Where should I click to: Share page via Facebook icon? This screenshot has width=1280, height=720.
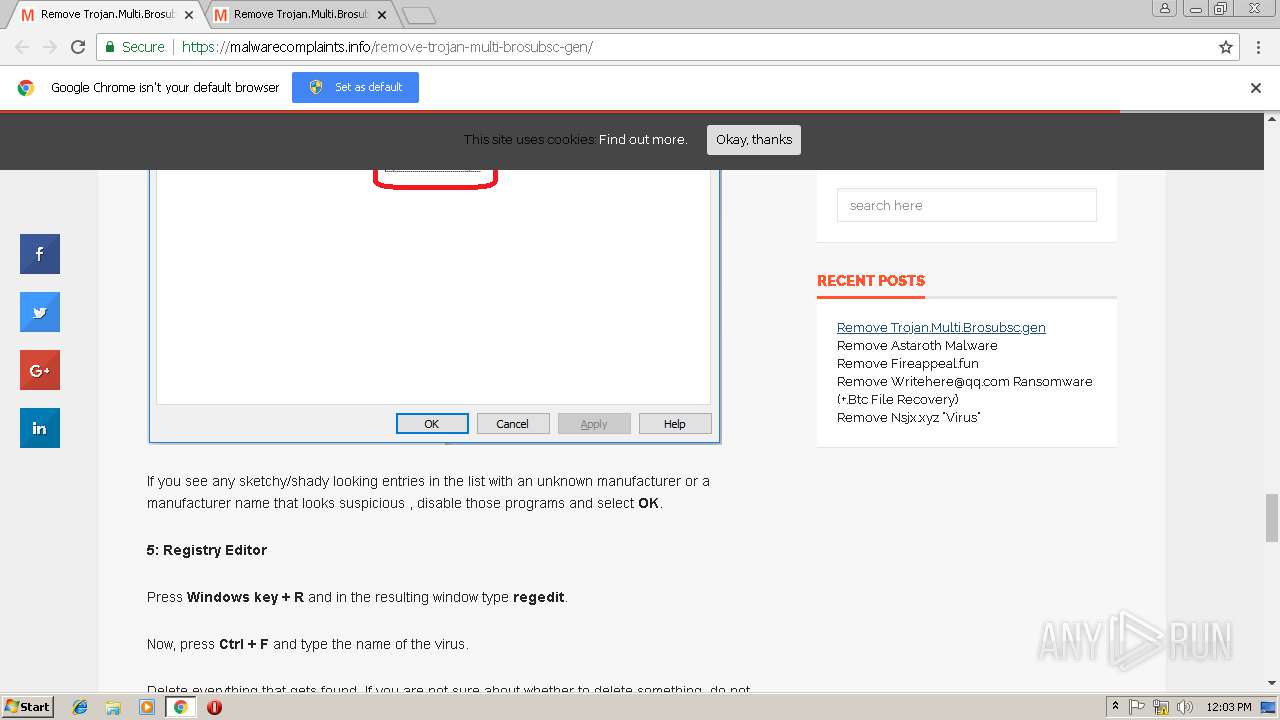40,254
